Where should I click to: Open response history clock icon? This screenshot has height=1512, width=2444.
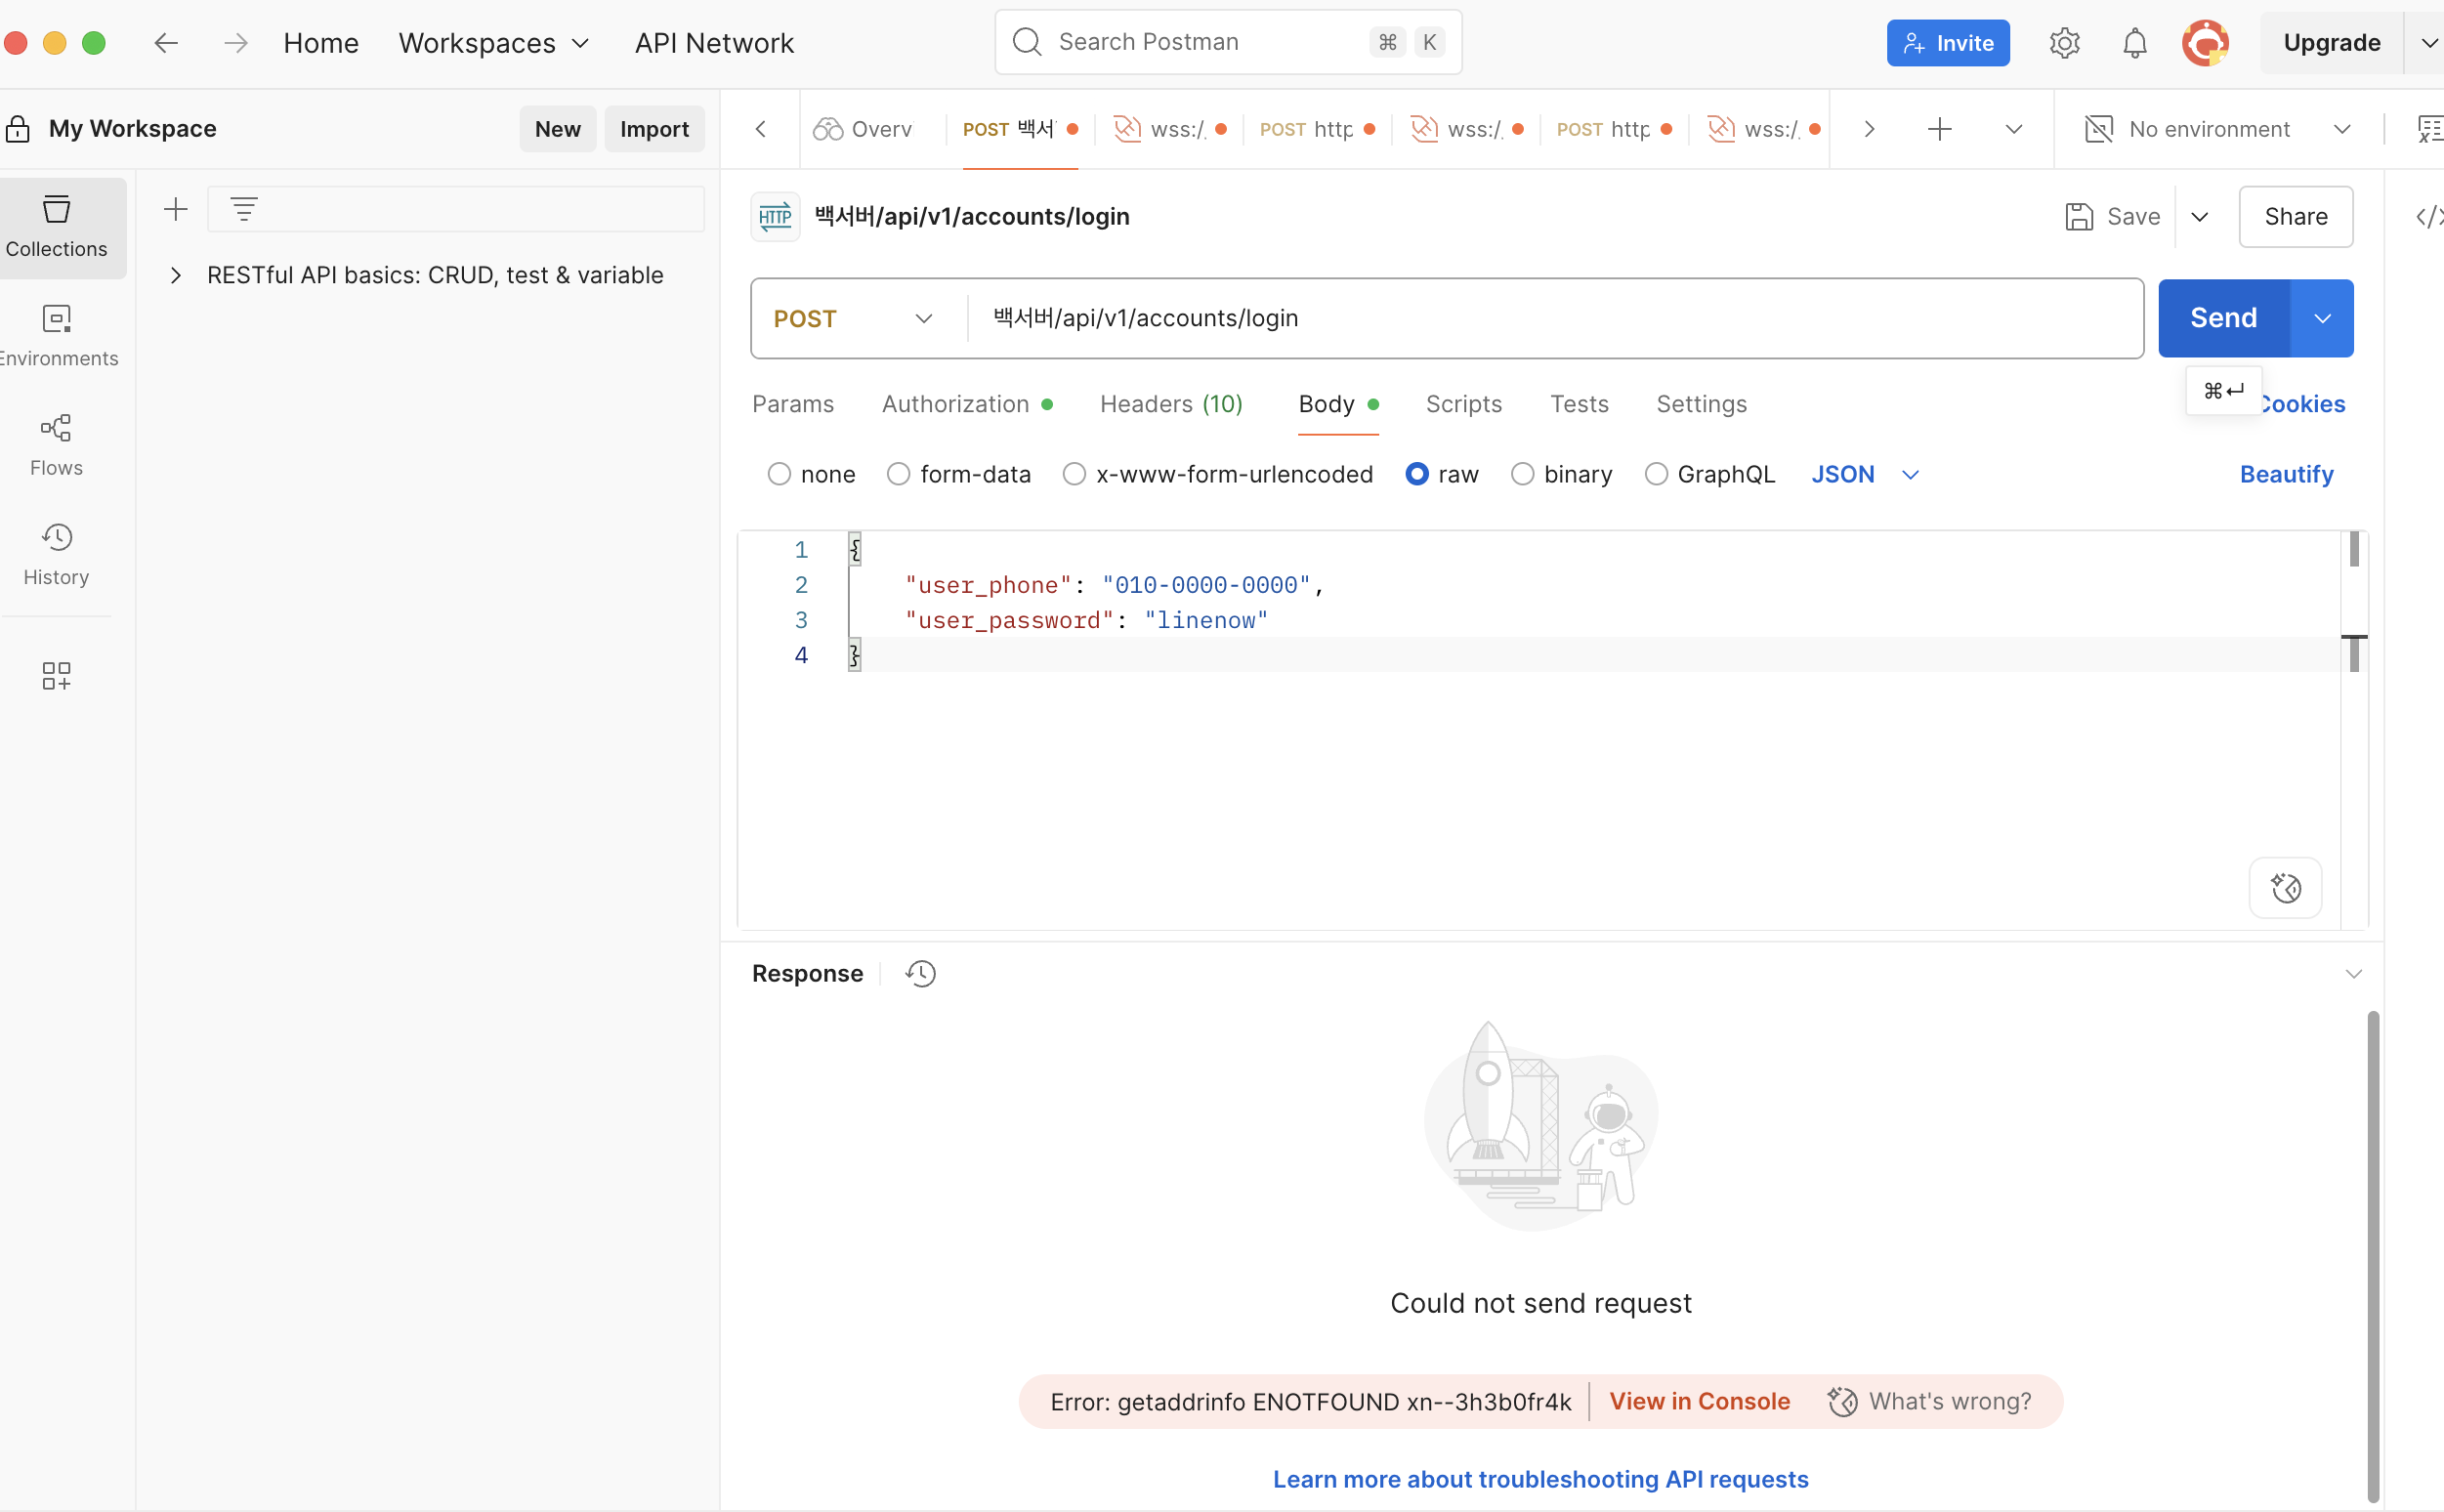(x=920, y=973)
